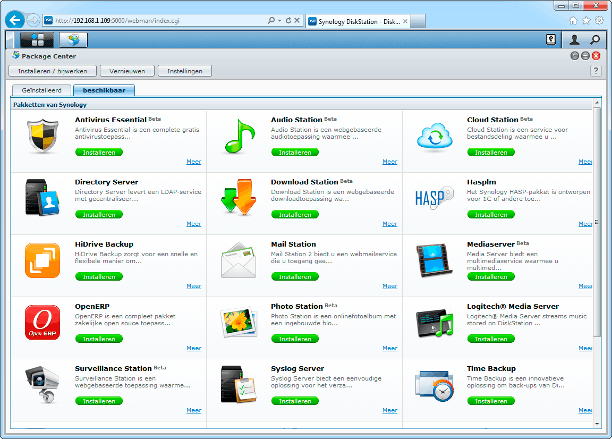Select the Package Center taskbar icon

(73, 40)
